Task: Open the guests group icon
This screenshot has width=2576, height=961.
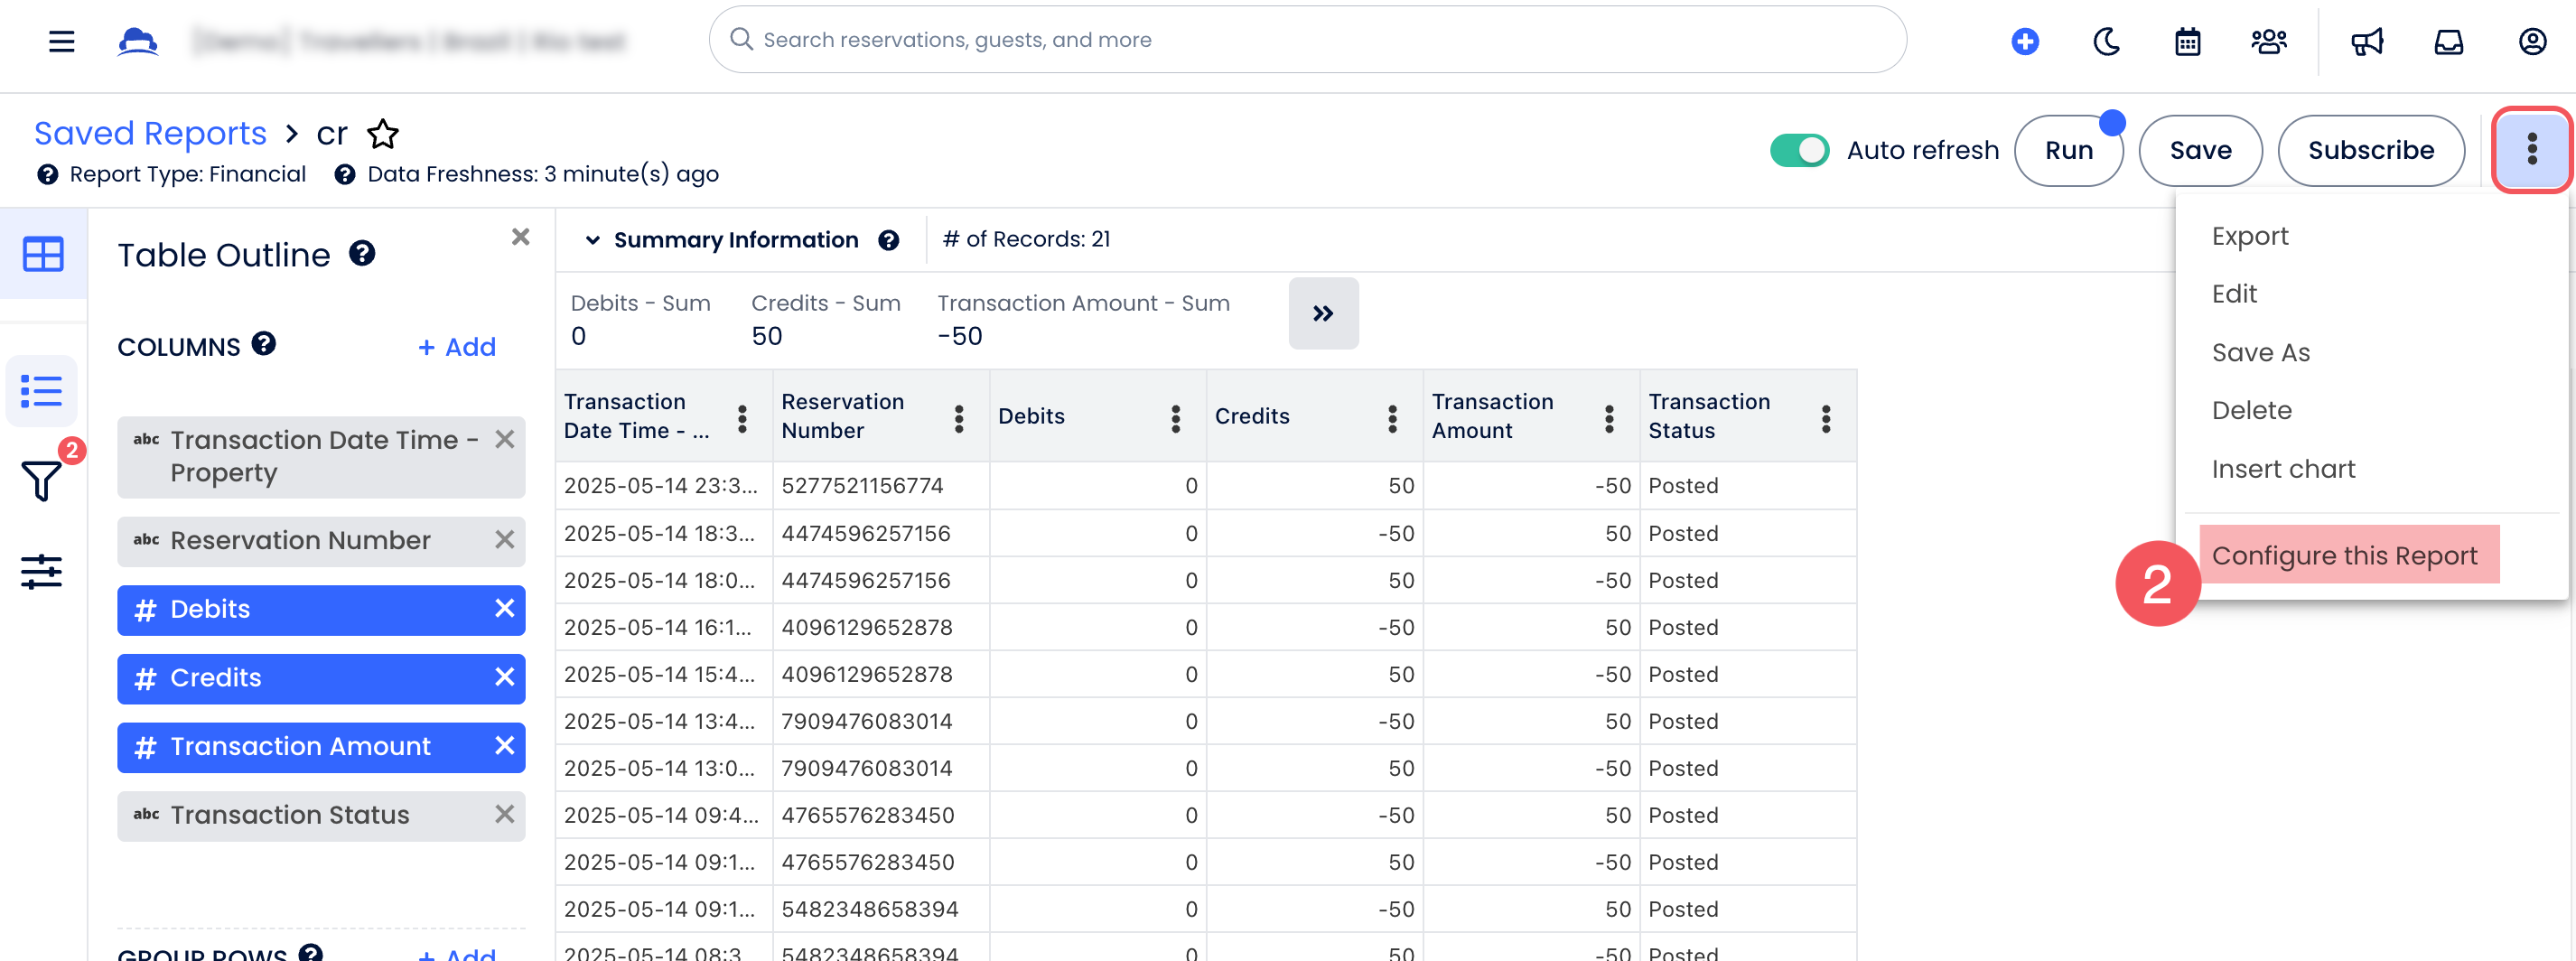Action: [x=2268, y=41]
